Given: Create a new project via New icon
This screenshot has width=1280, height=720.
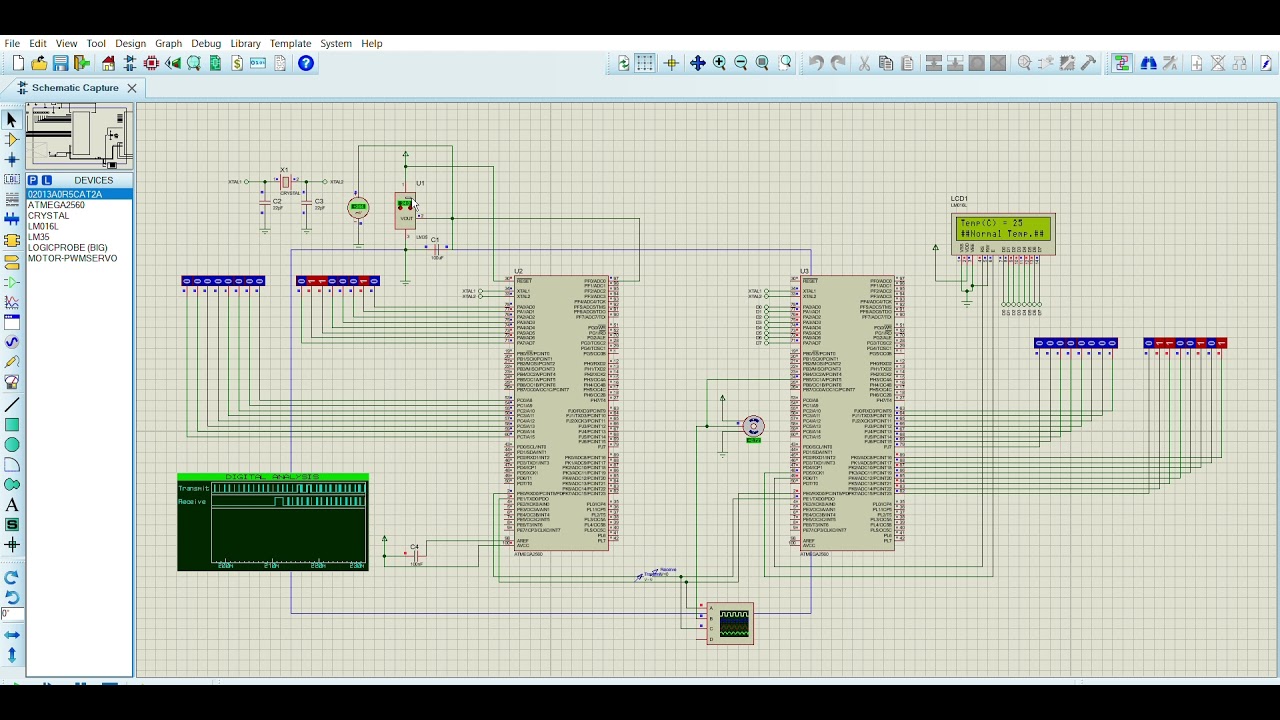Looking at the screenshot, I should pyautogui.click(x=18, y=63).
